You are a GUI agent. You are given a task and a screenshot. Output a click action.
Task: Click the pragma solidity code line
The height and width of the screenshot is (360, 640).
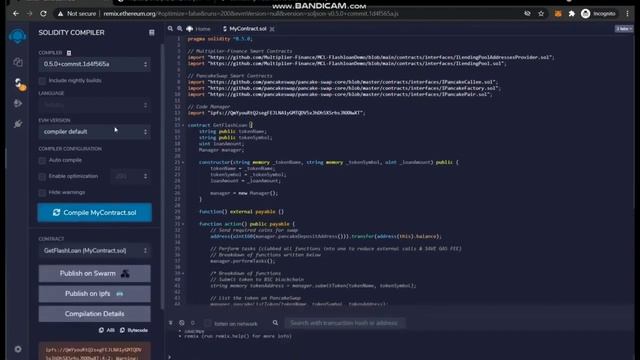pos(220,39)
